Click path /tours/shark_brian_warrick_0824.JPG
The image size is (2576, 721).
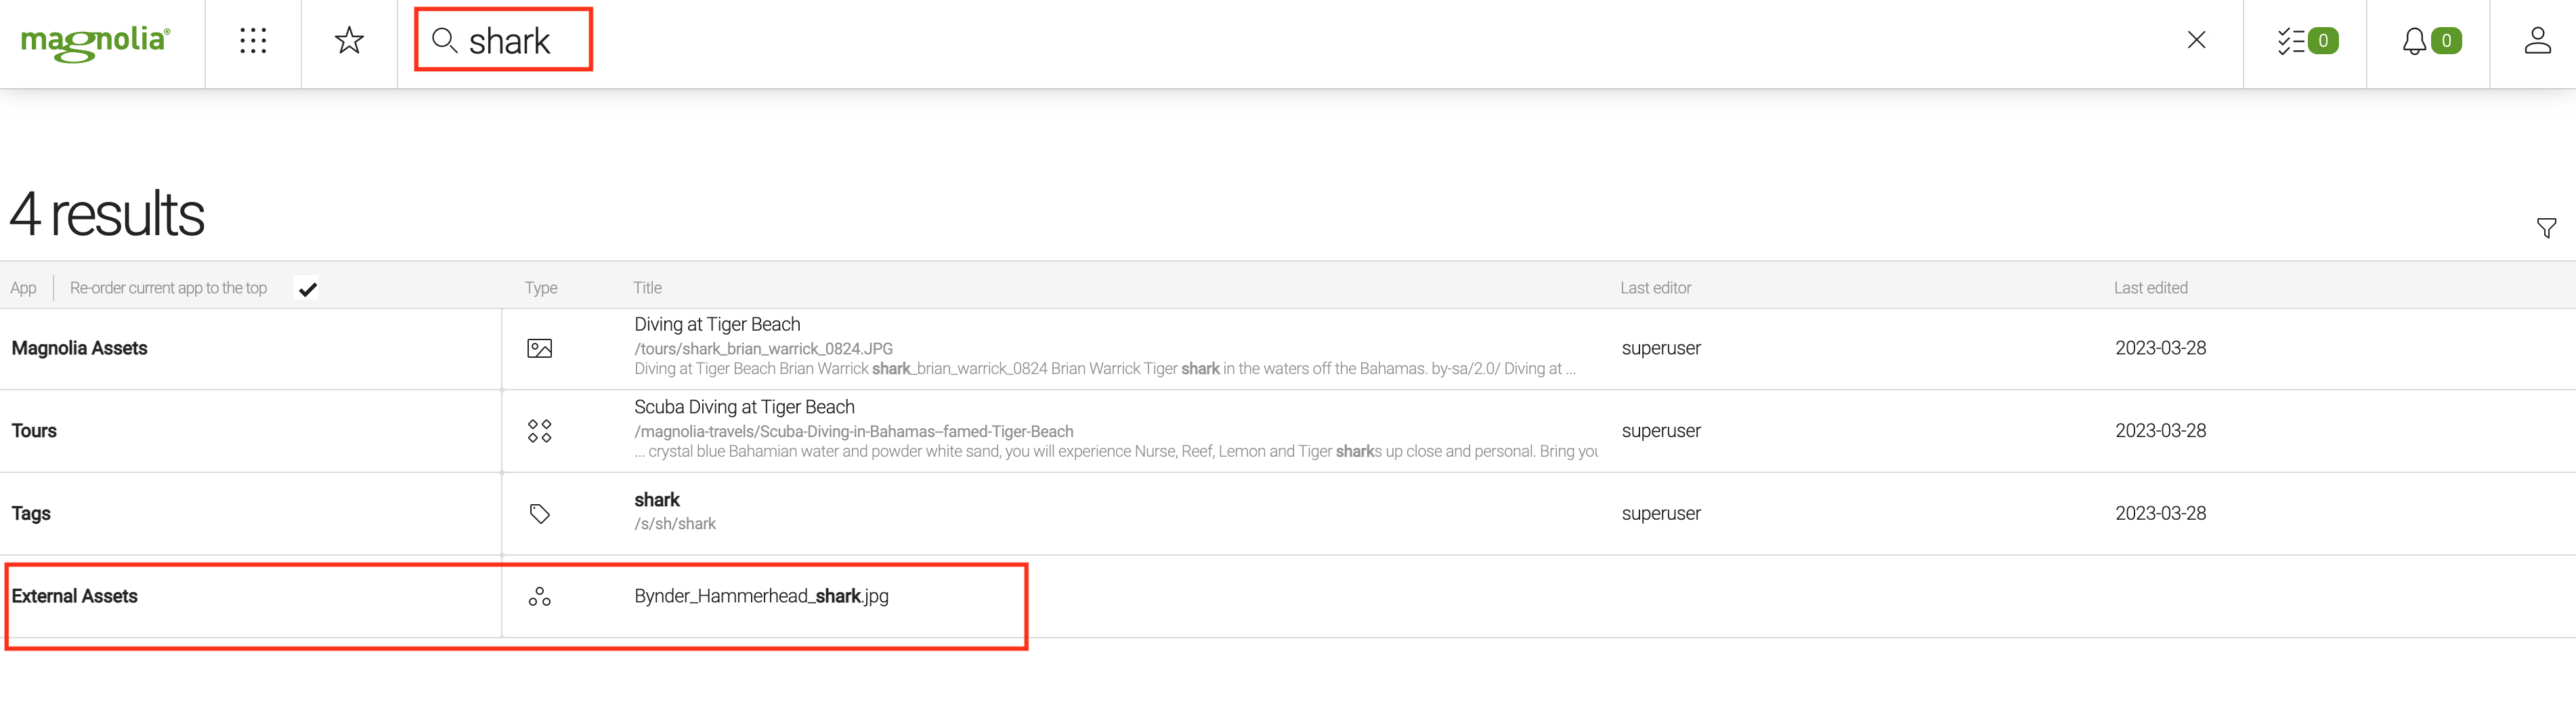pyautogui.click(x=763, y=348)
